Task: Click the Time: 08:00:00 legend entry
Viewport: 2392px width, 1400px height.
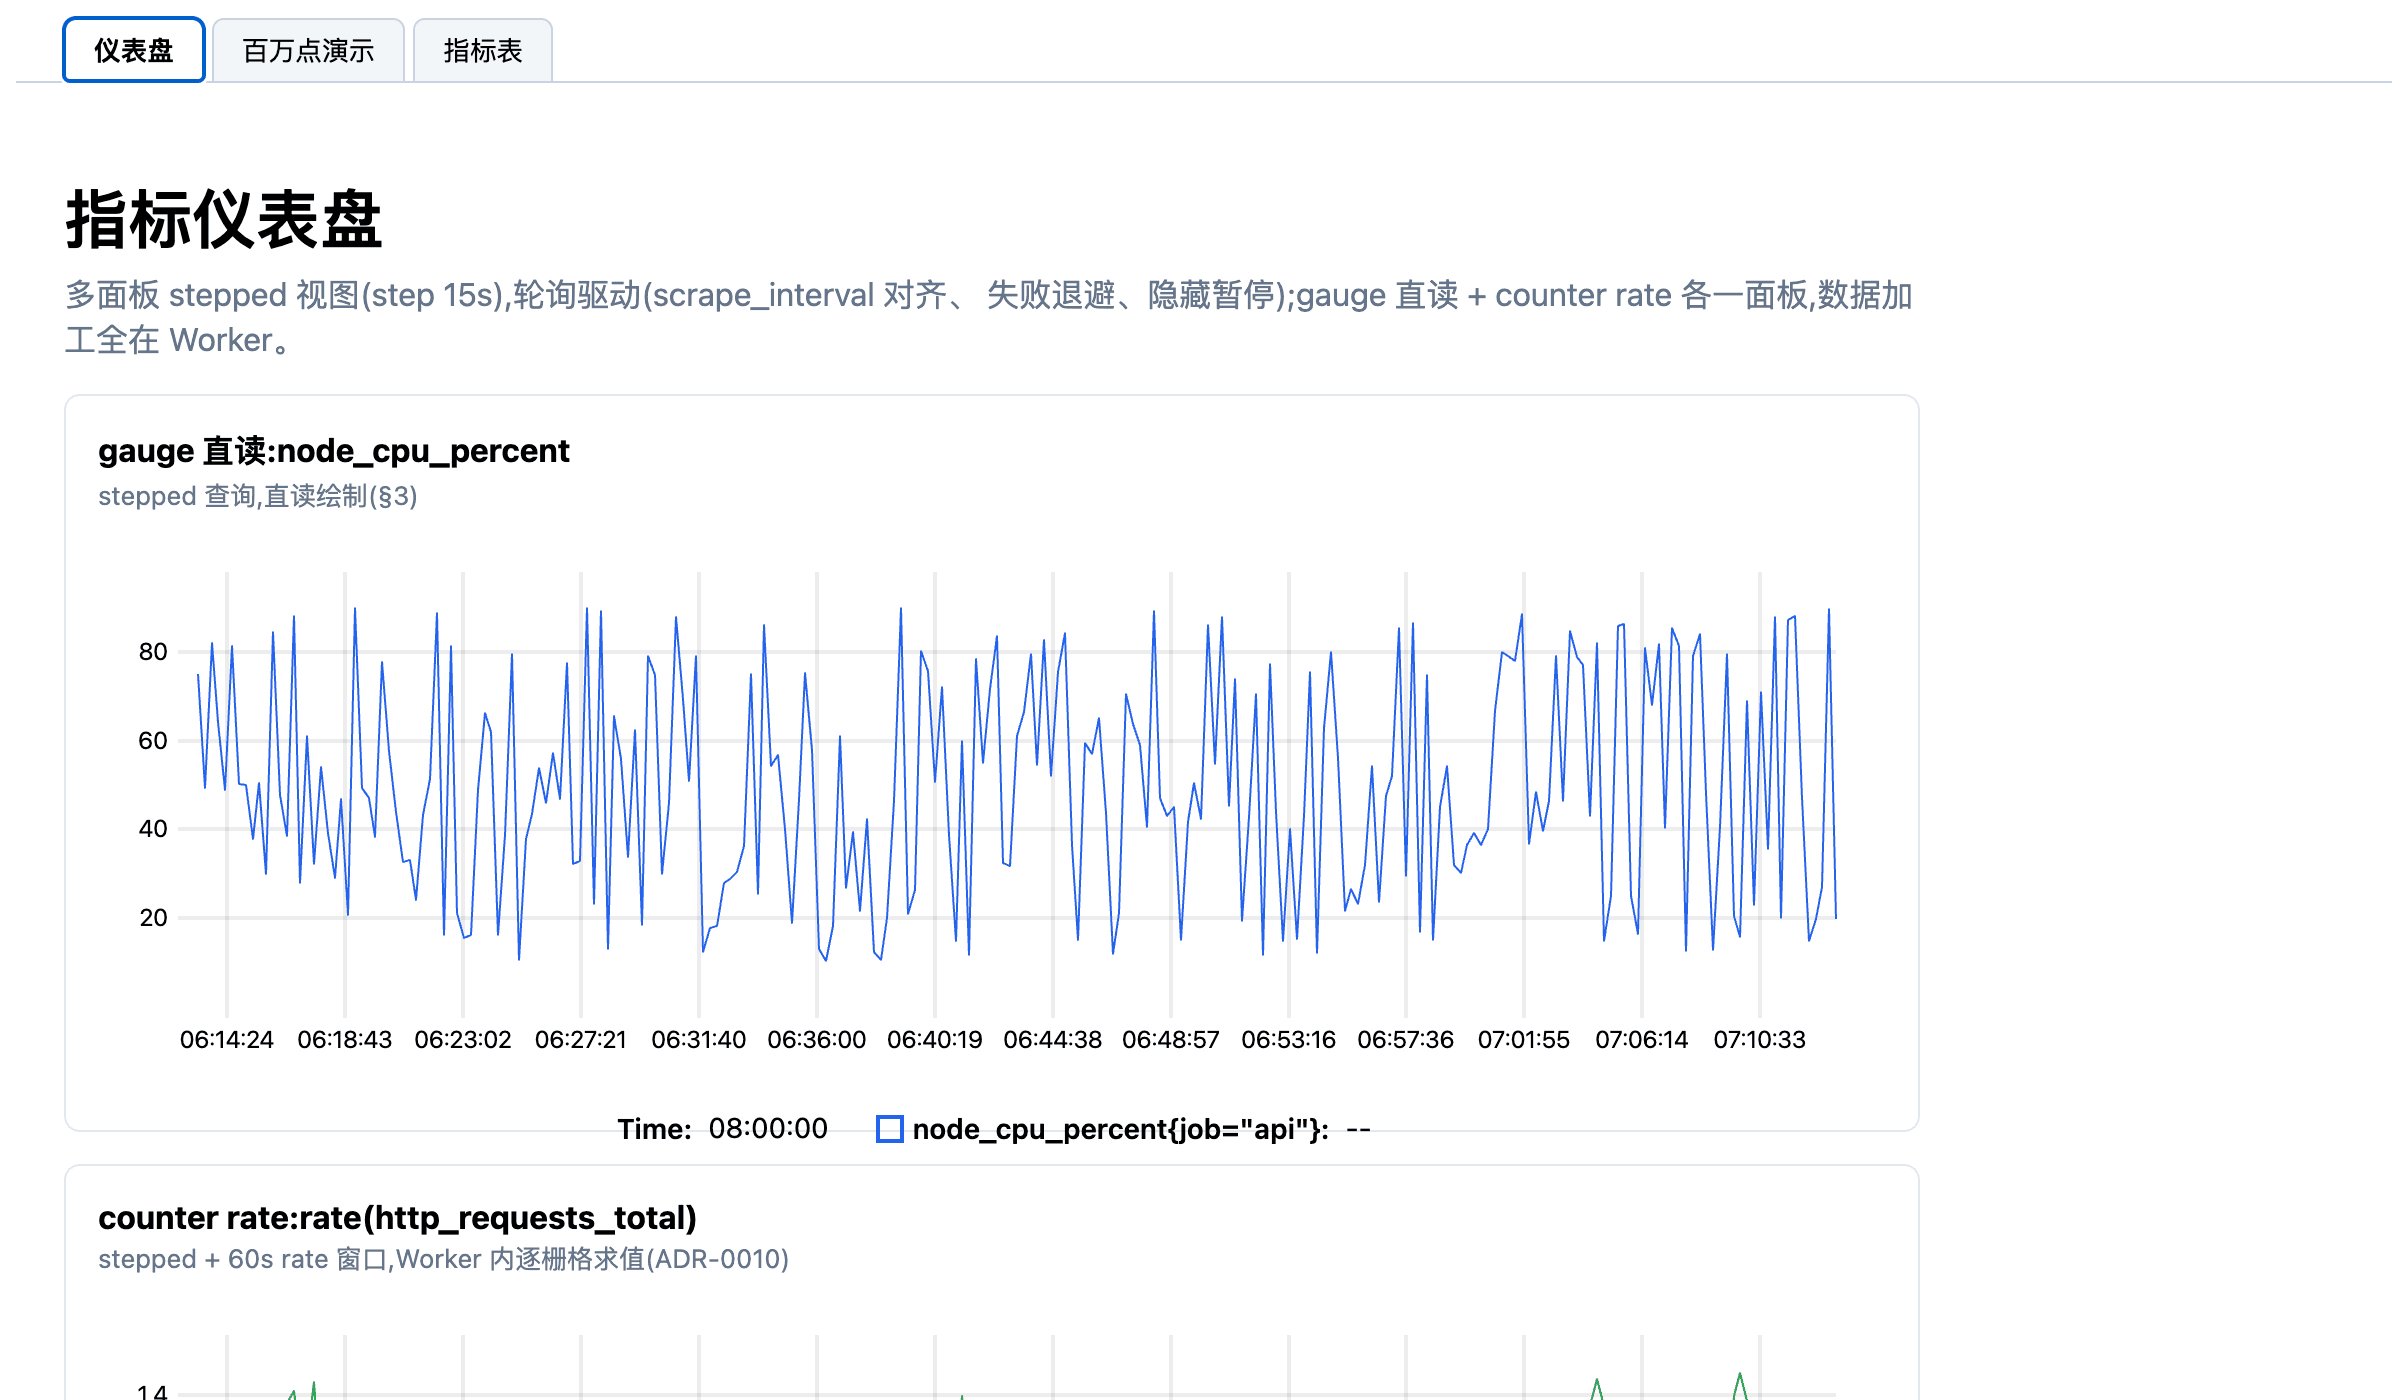Action: coord(722,1129)
